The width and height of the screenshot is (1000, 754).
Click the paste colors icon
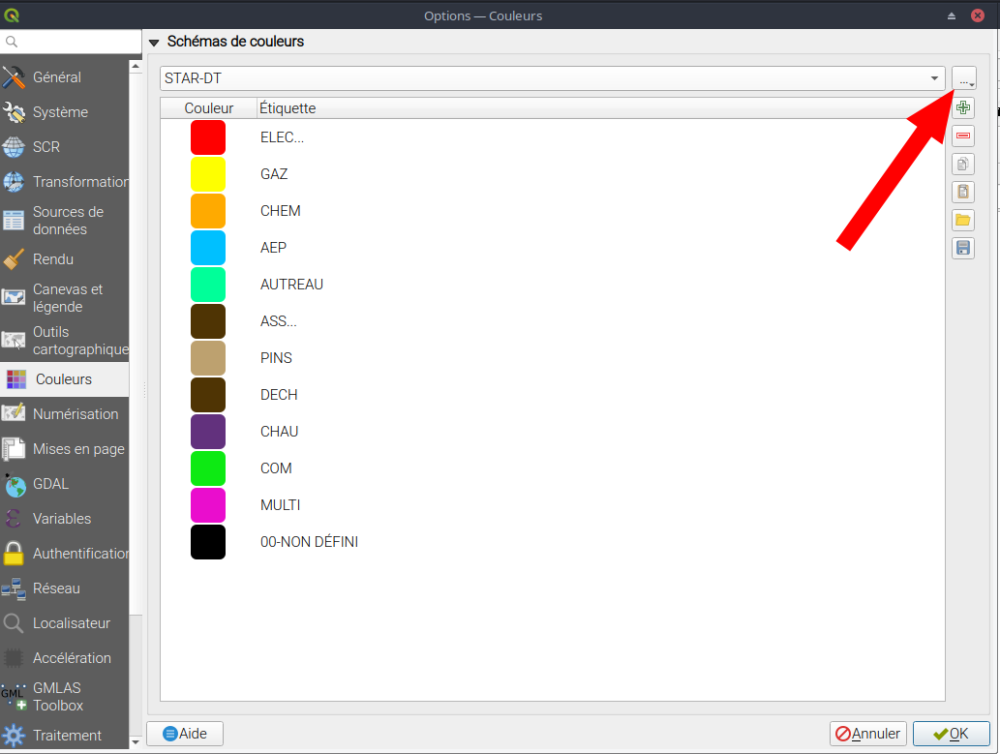click(963, 192)
